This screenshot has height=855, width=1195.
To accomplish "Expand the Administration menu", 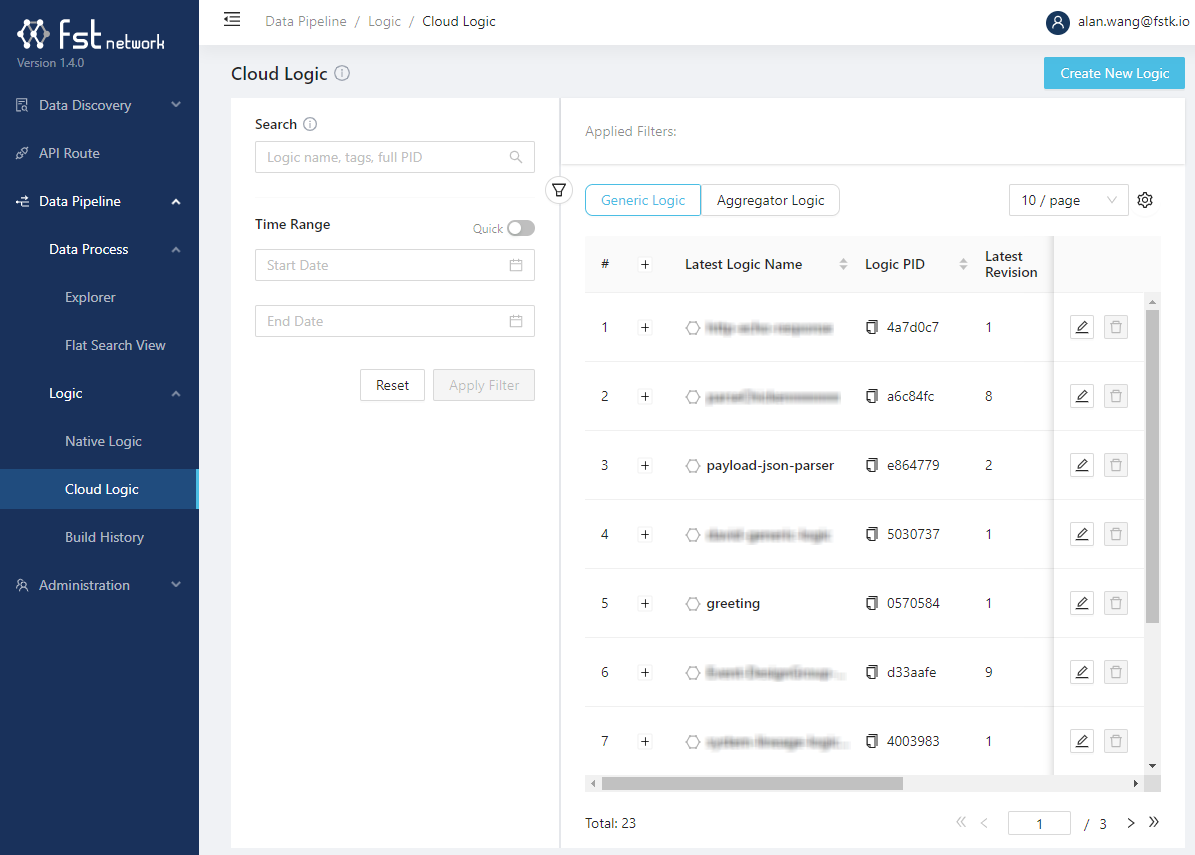I will coord(99,585).
